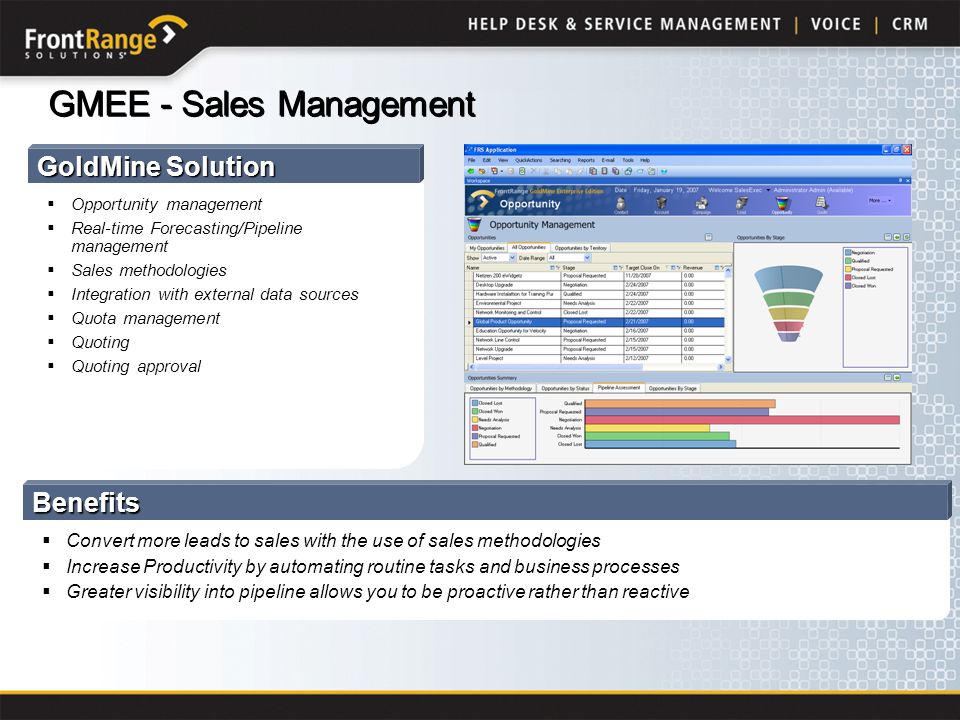Expand the More... dropdown
This screenshot has height=720, width=960.
[x=880, y=200]
